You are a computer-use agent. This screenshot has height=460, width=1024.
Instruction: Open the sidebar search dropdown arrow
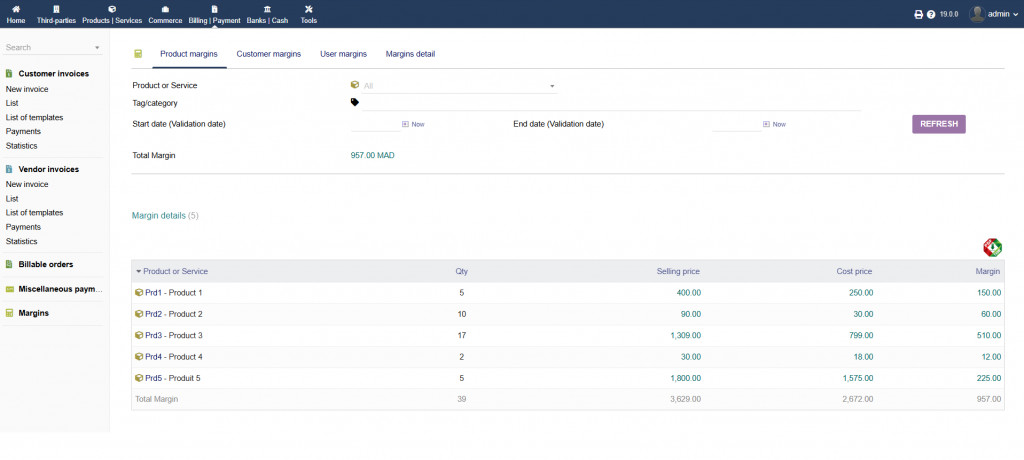point(97,48)
